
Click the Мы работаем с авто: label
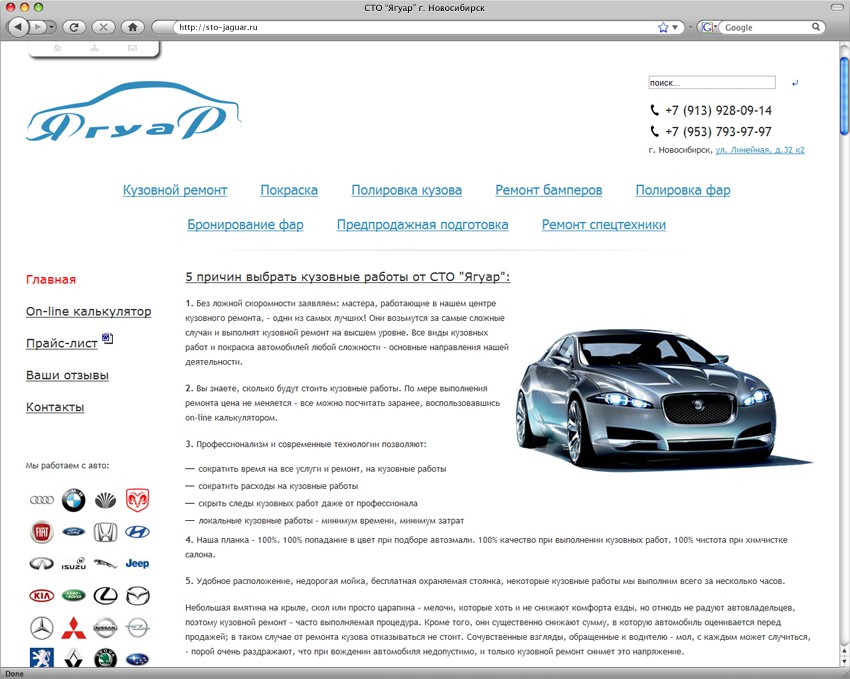click(x=67, y=465)
